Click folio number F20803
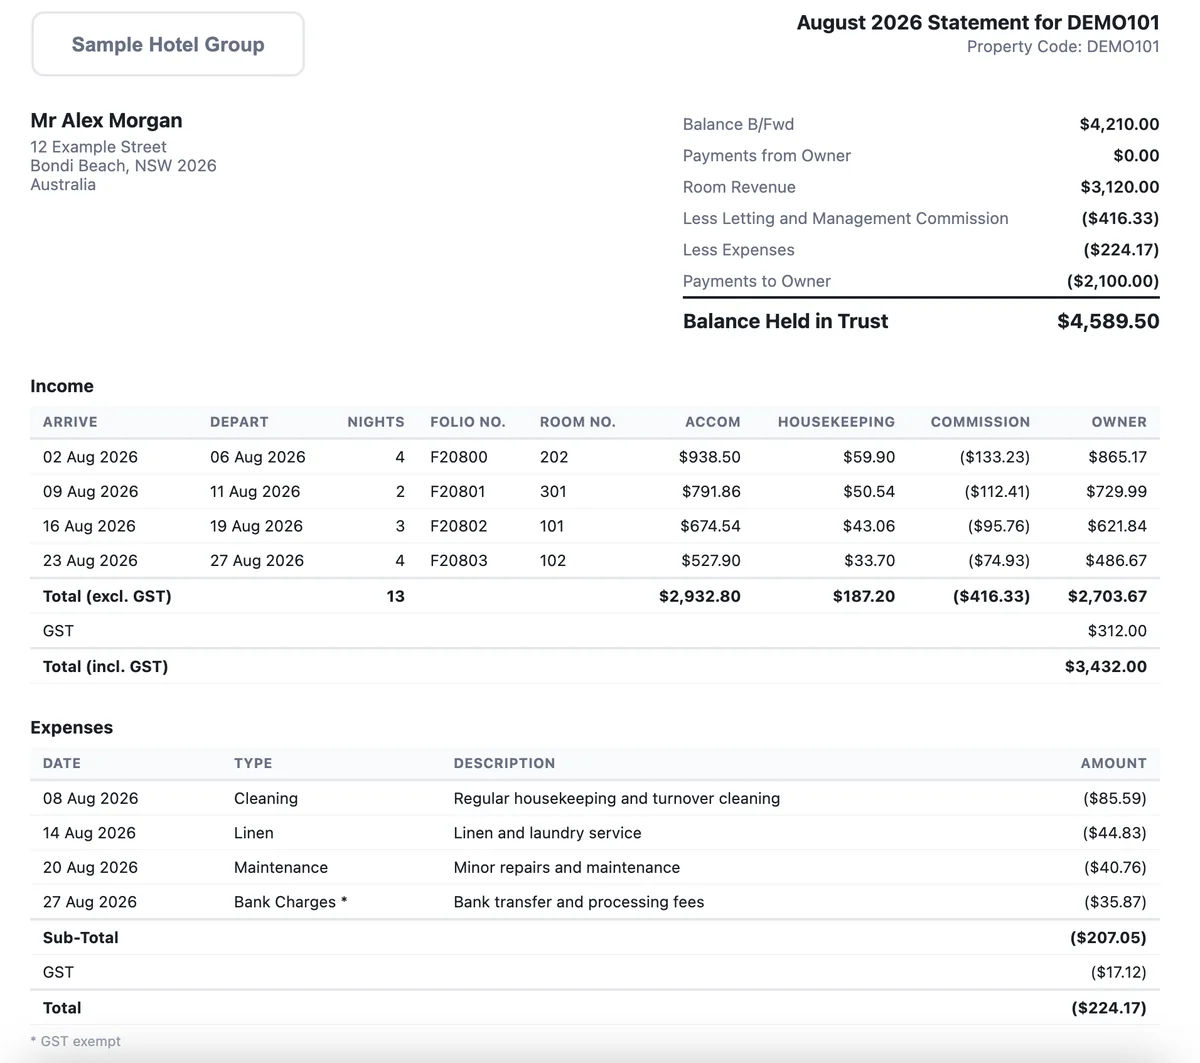 click(459, 561)
